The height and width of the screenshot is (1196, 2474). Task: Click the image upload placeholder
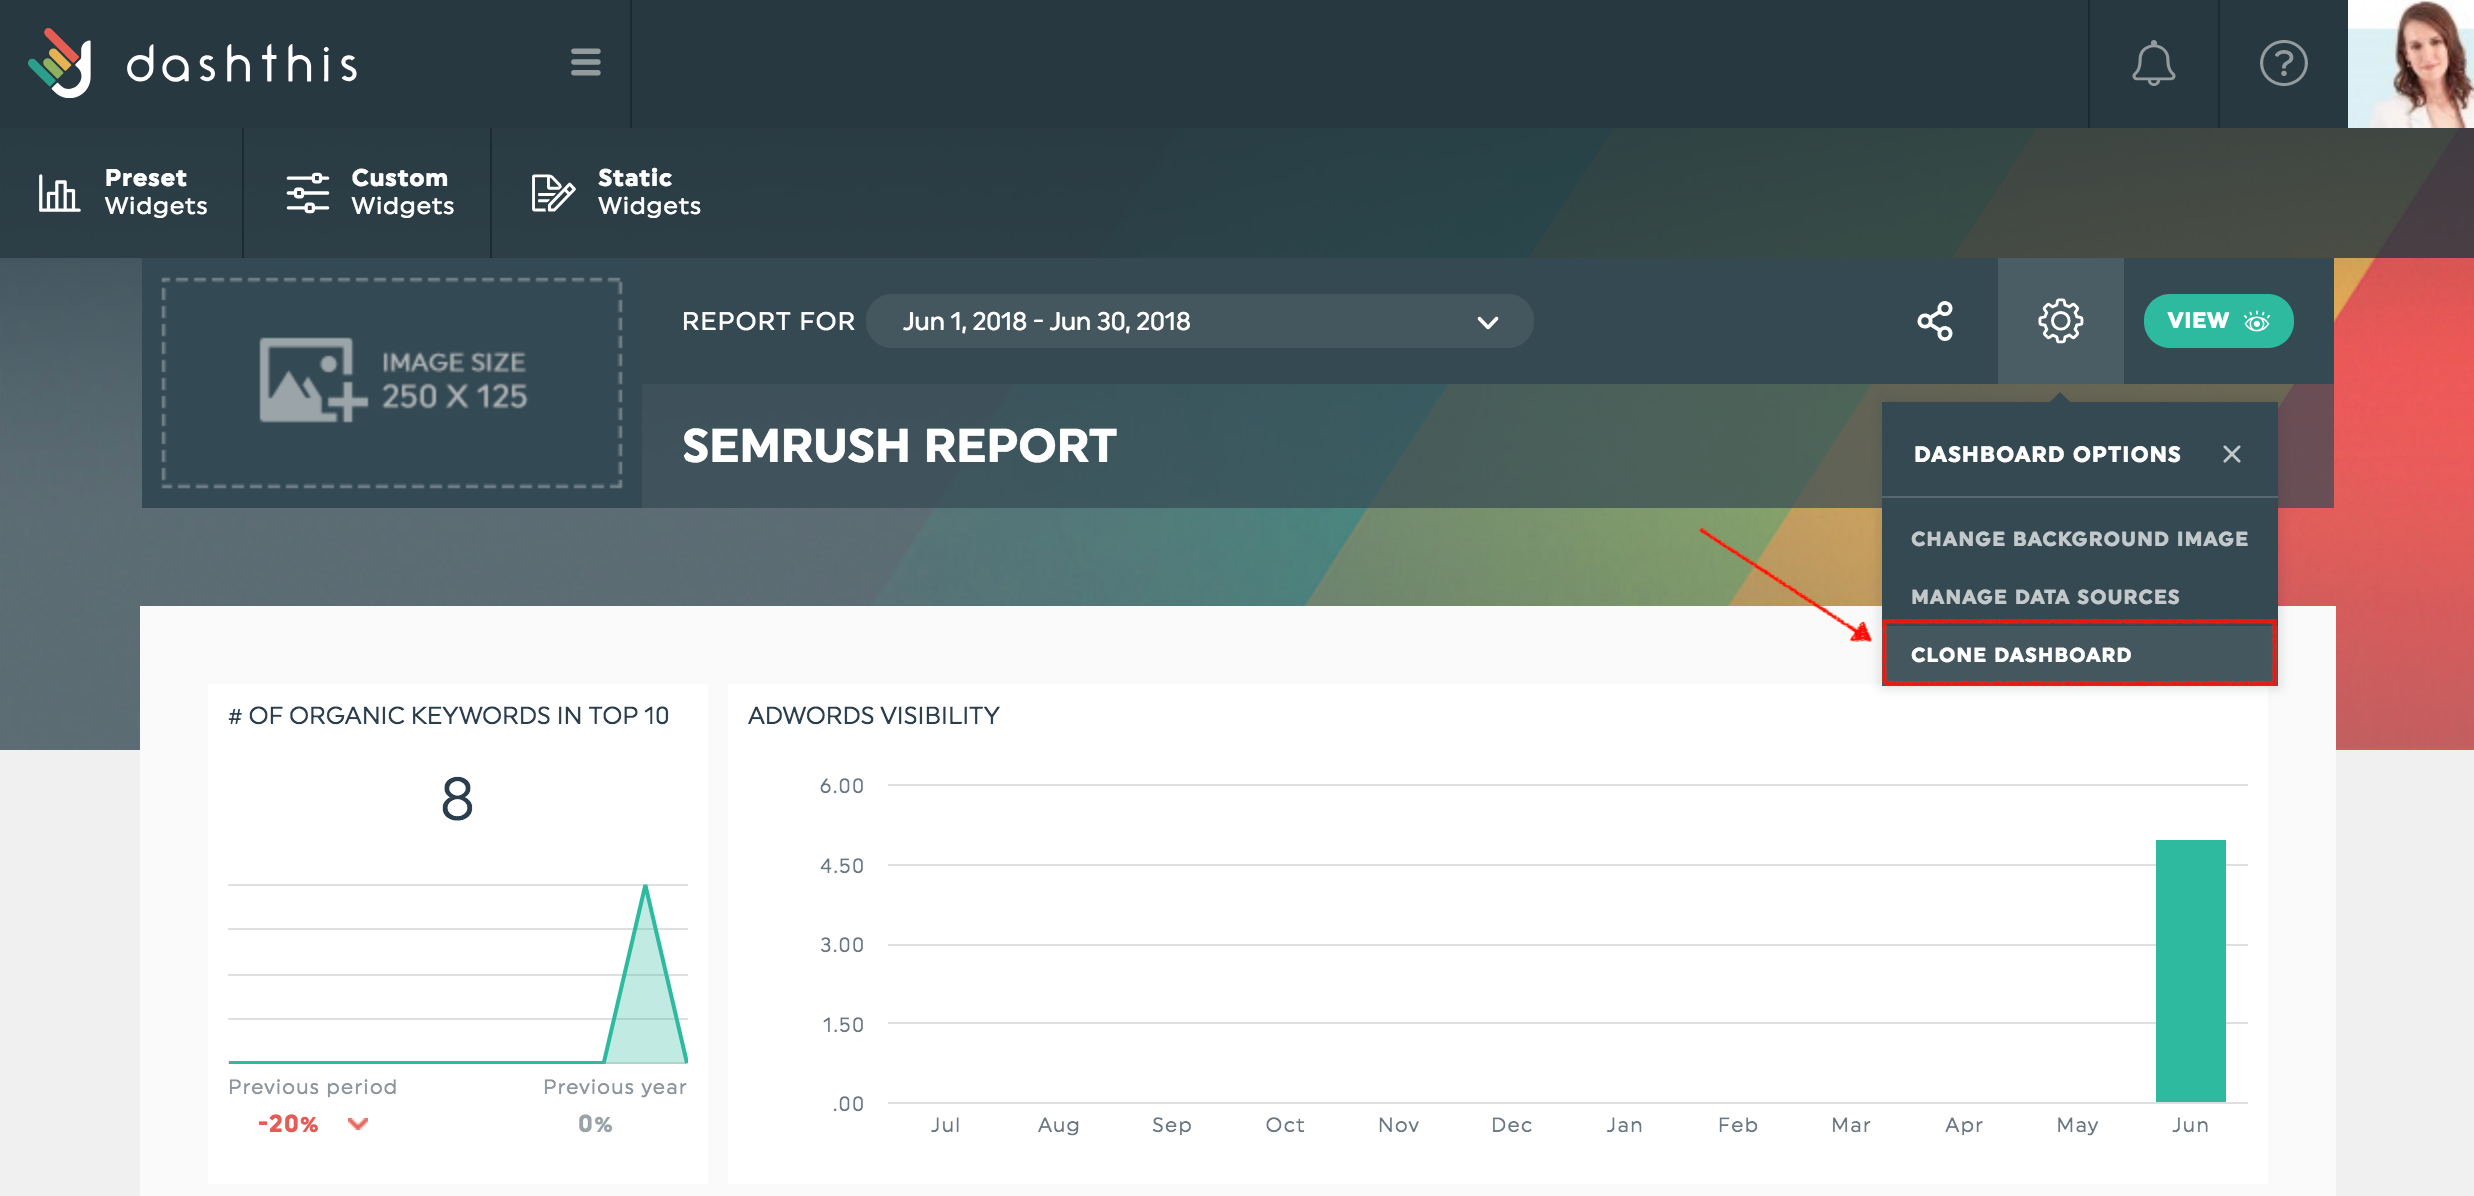[392, 383]
